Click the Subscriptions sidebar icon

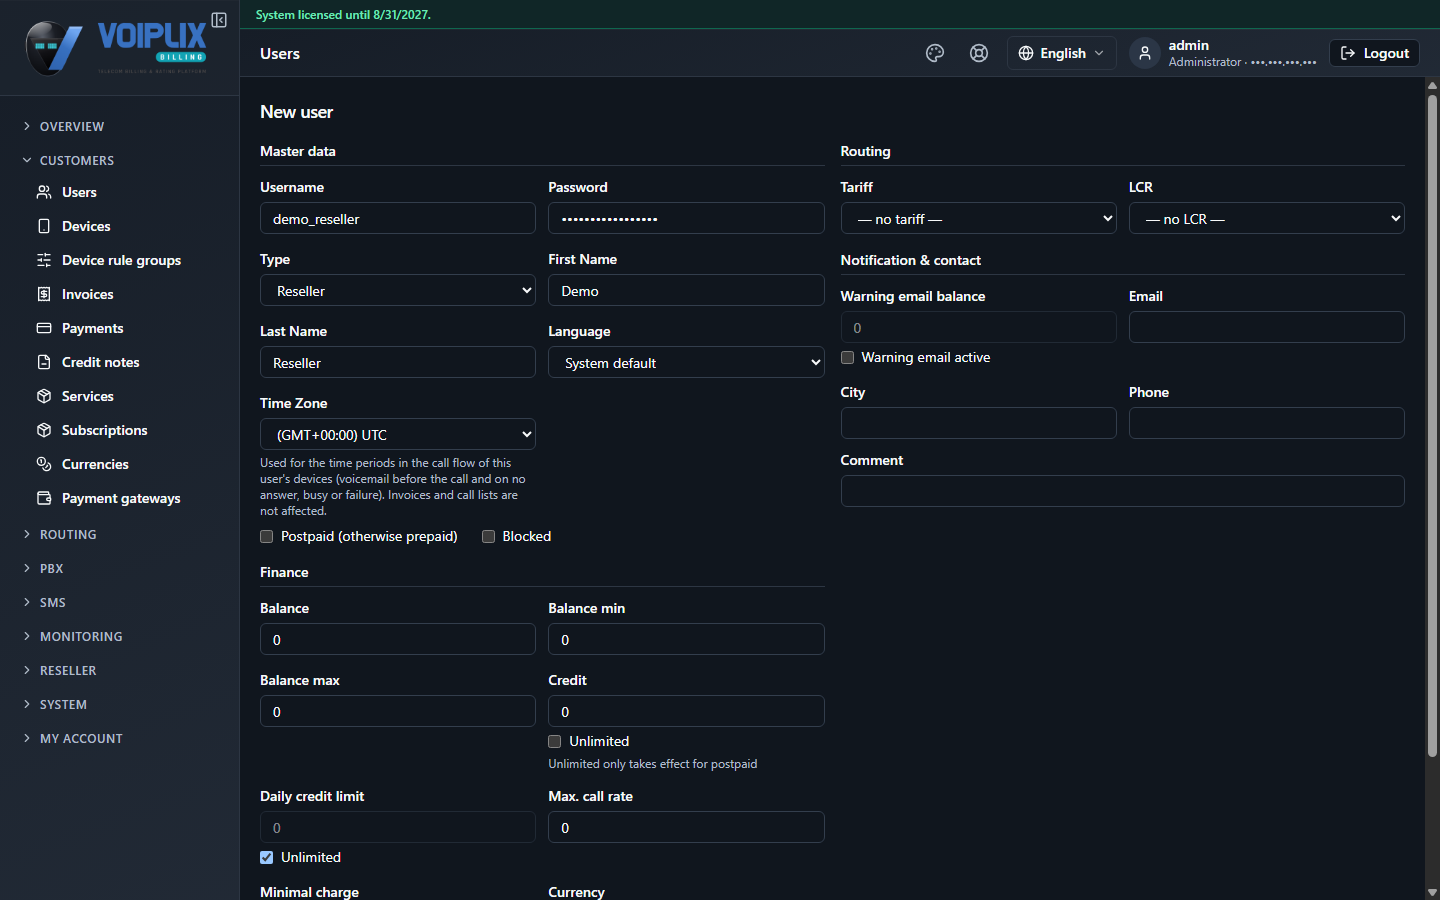44,430
